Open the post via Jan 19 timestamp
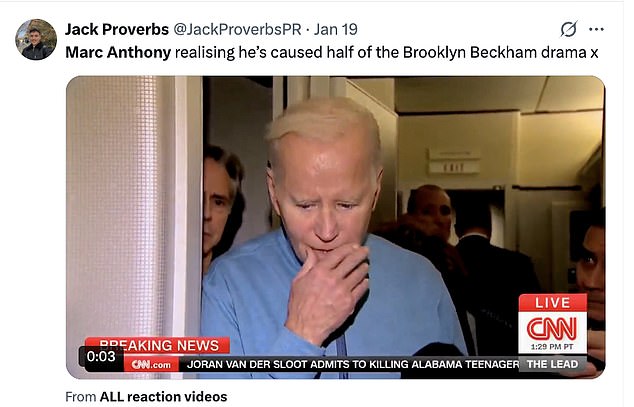The image size is (634, 407). tap(336, 29)
